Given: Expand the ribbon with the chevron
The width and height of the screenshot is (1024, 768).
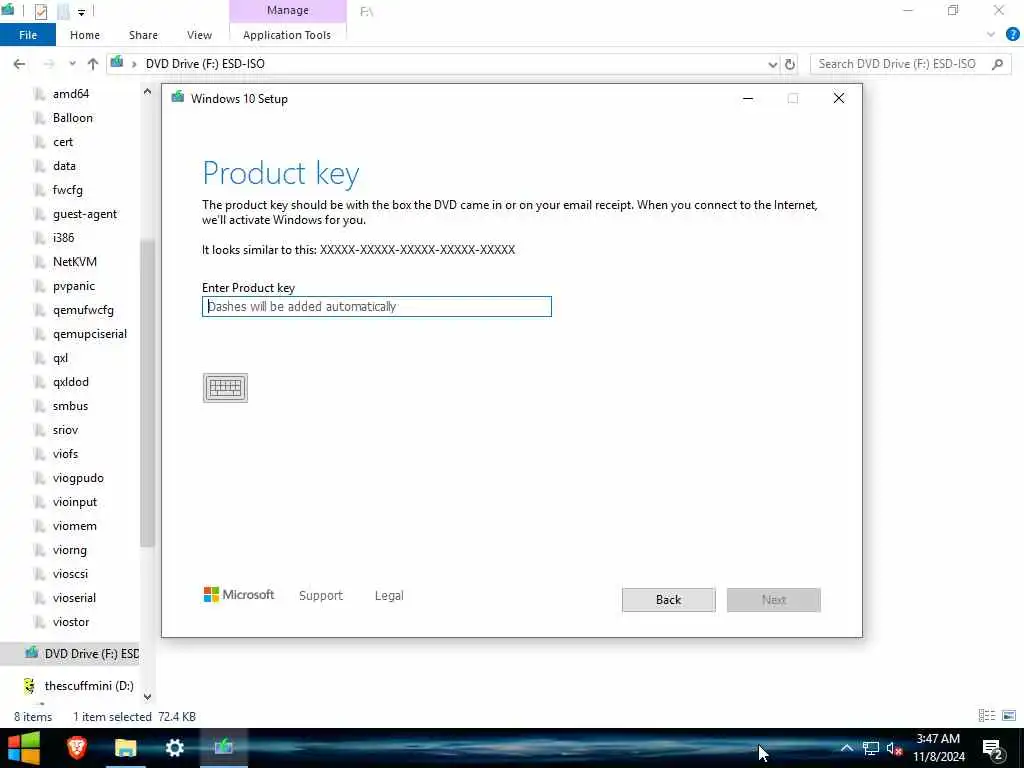Looking at the screenshot, I should pos(991,35).
